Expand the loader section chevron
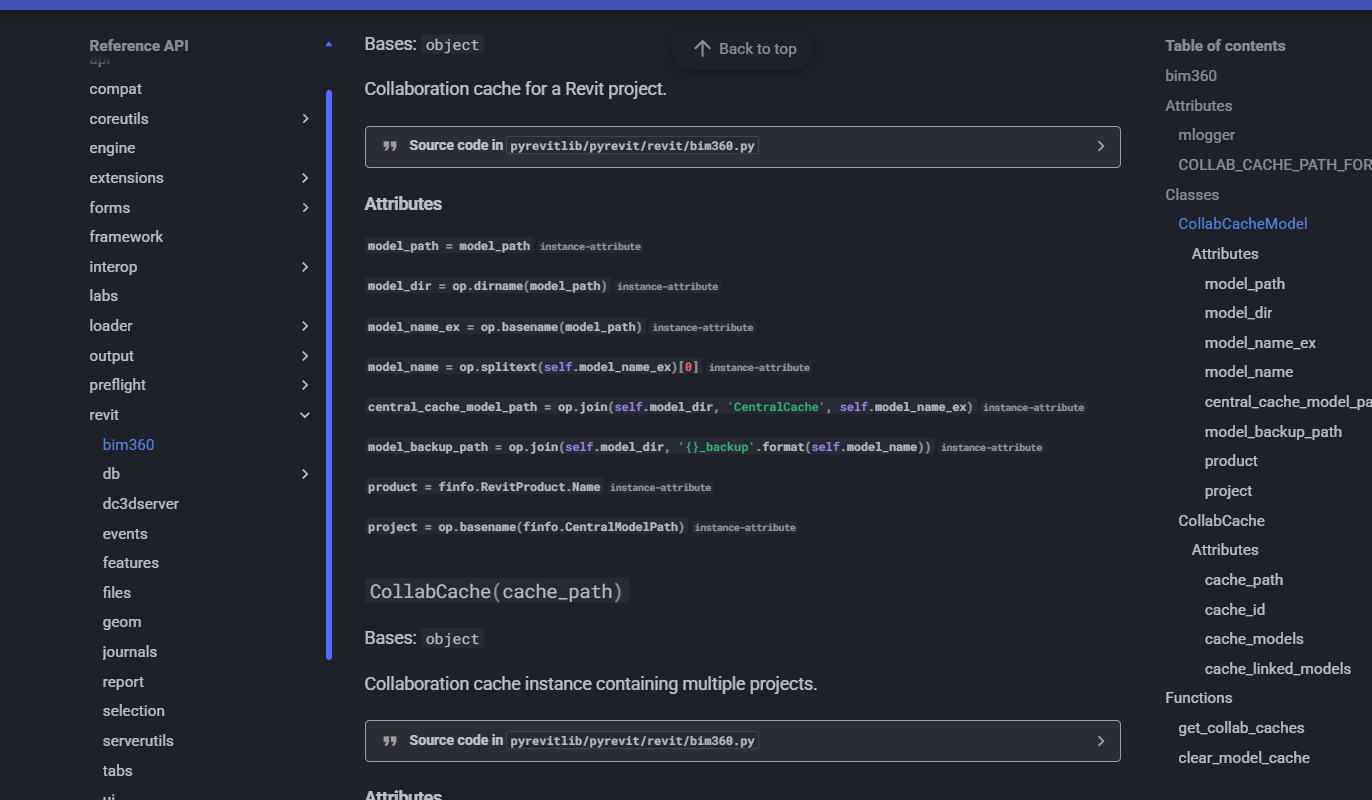1372x800 pixels. click(305, 326)
